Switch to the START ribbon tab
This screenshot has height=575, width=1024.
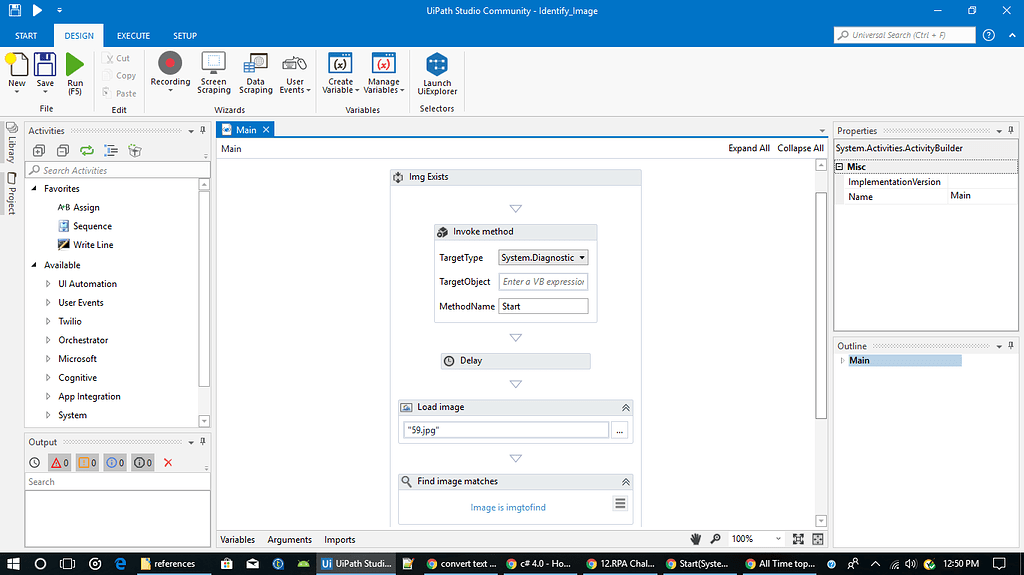click(26, 36)
